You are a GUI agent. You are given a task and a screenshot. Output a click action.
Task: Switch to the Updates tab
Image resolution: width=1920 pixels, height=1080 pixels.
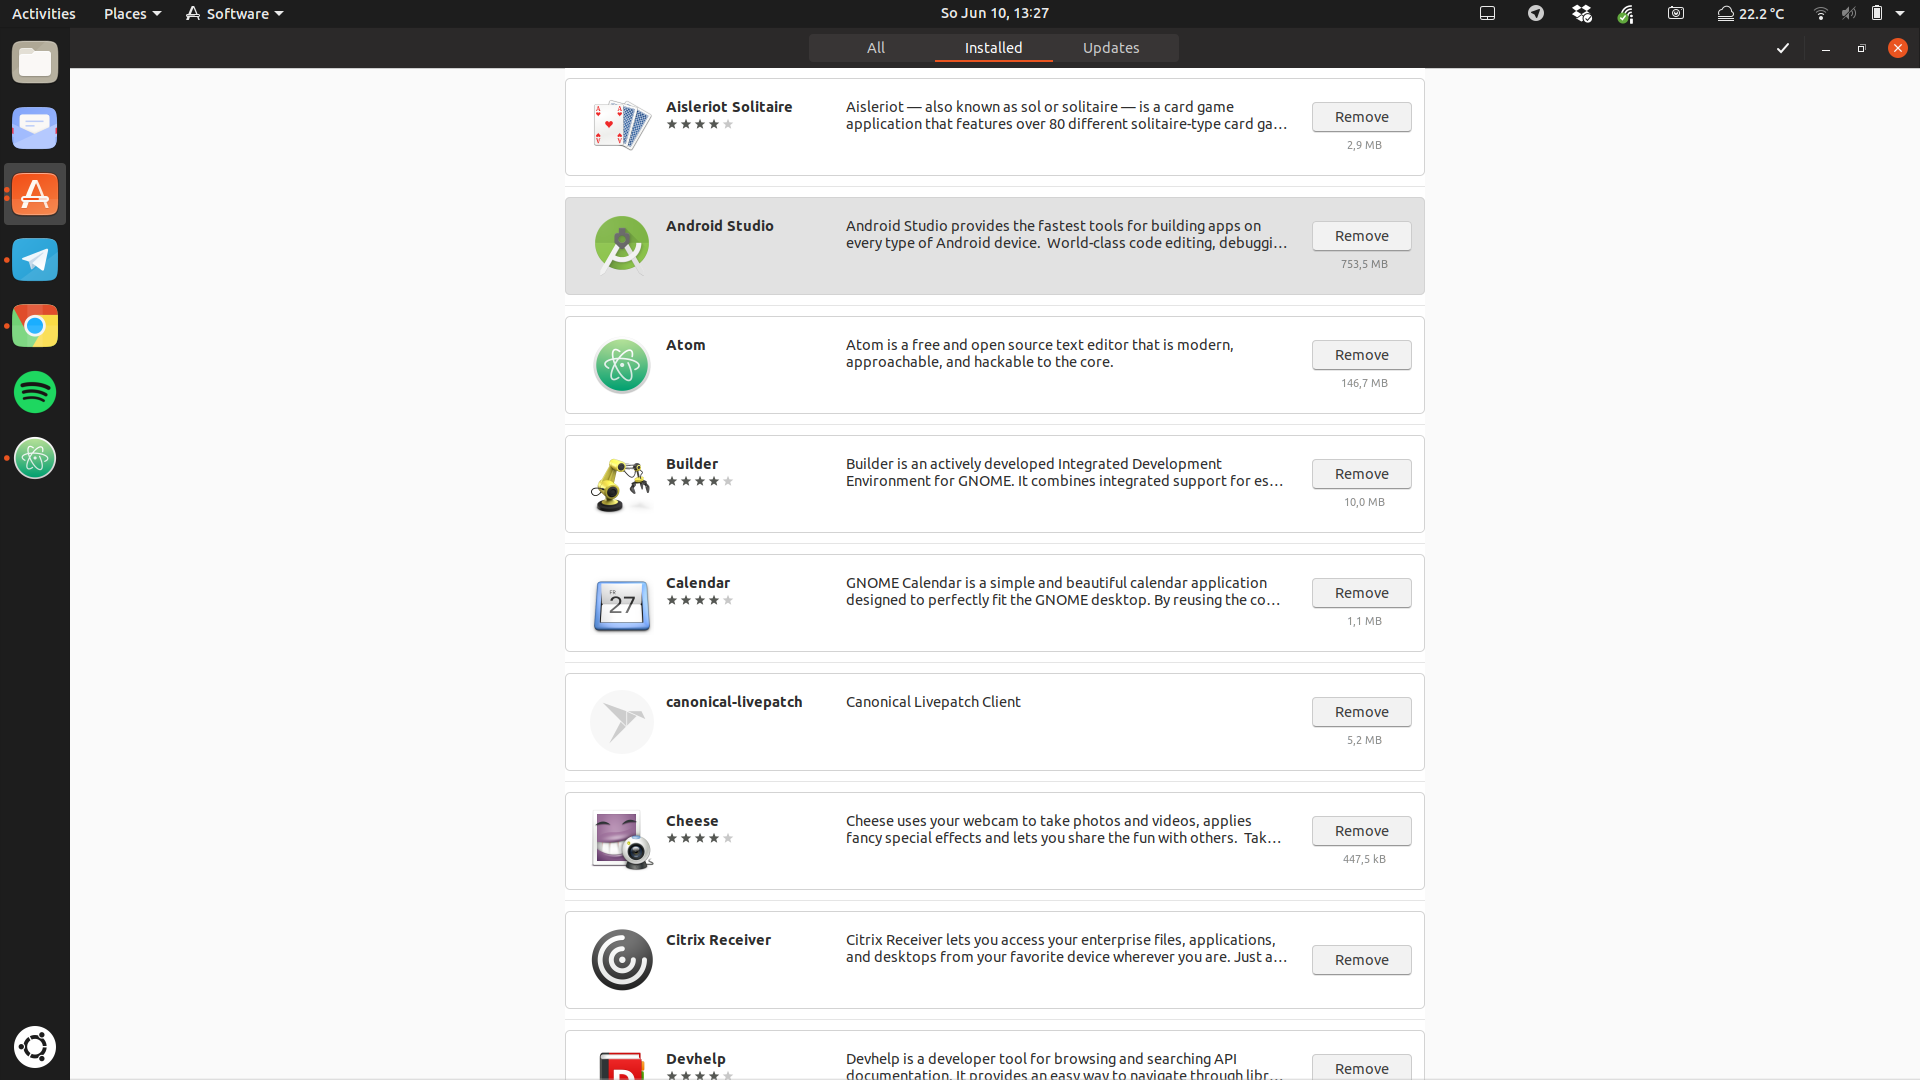(x=1110, y=48)
